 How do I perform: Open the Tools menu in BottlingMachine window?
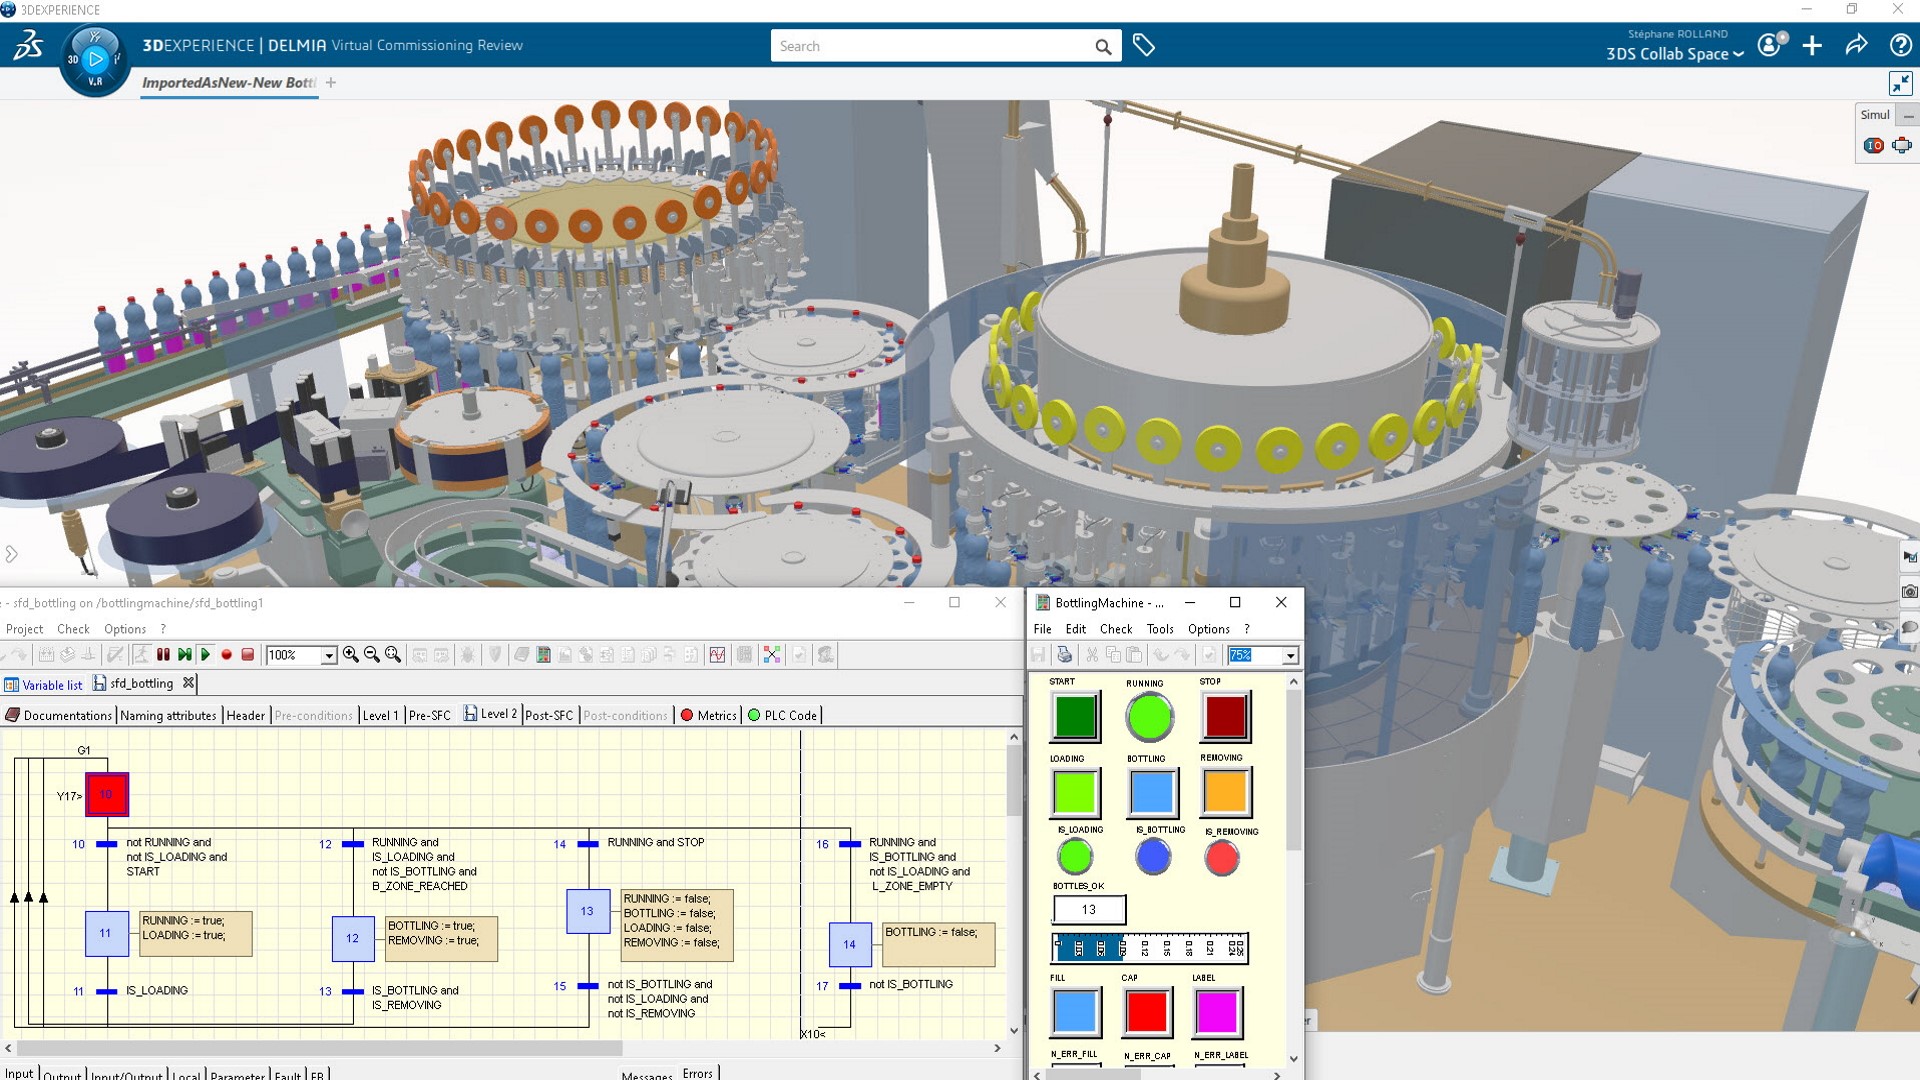click(1160, 629)
